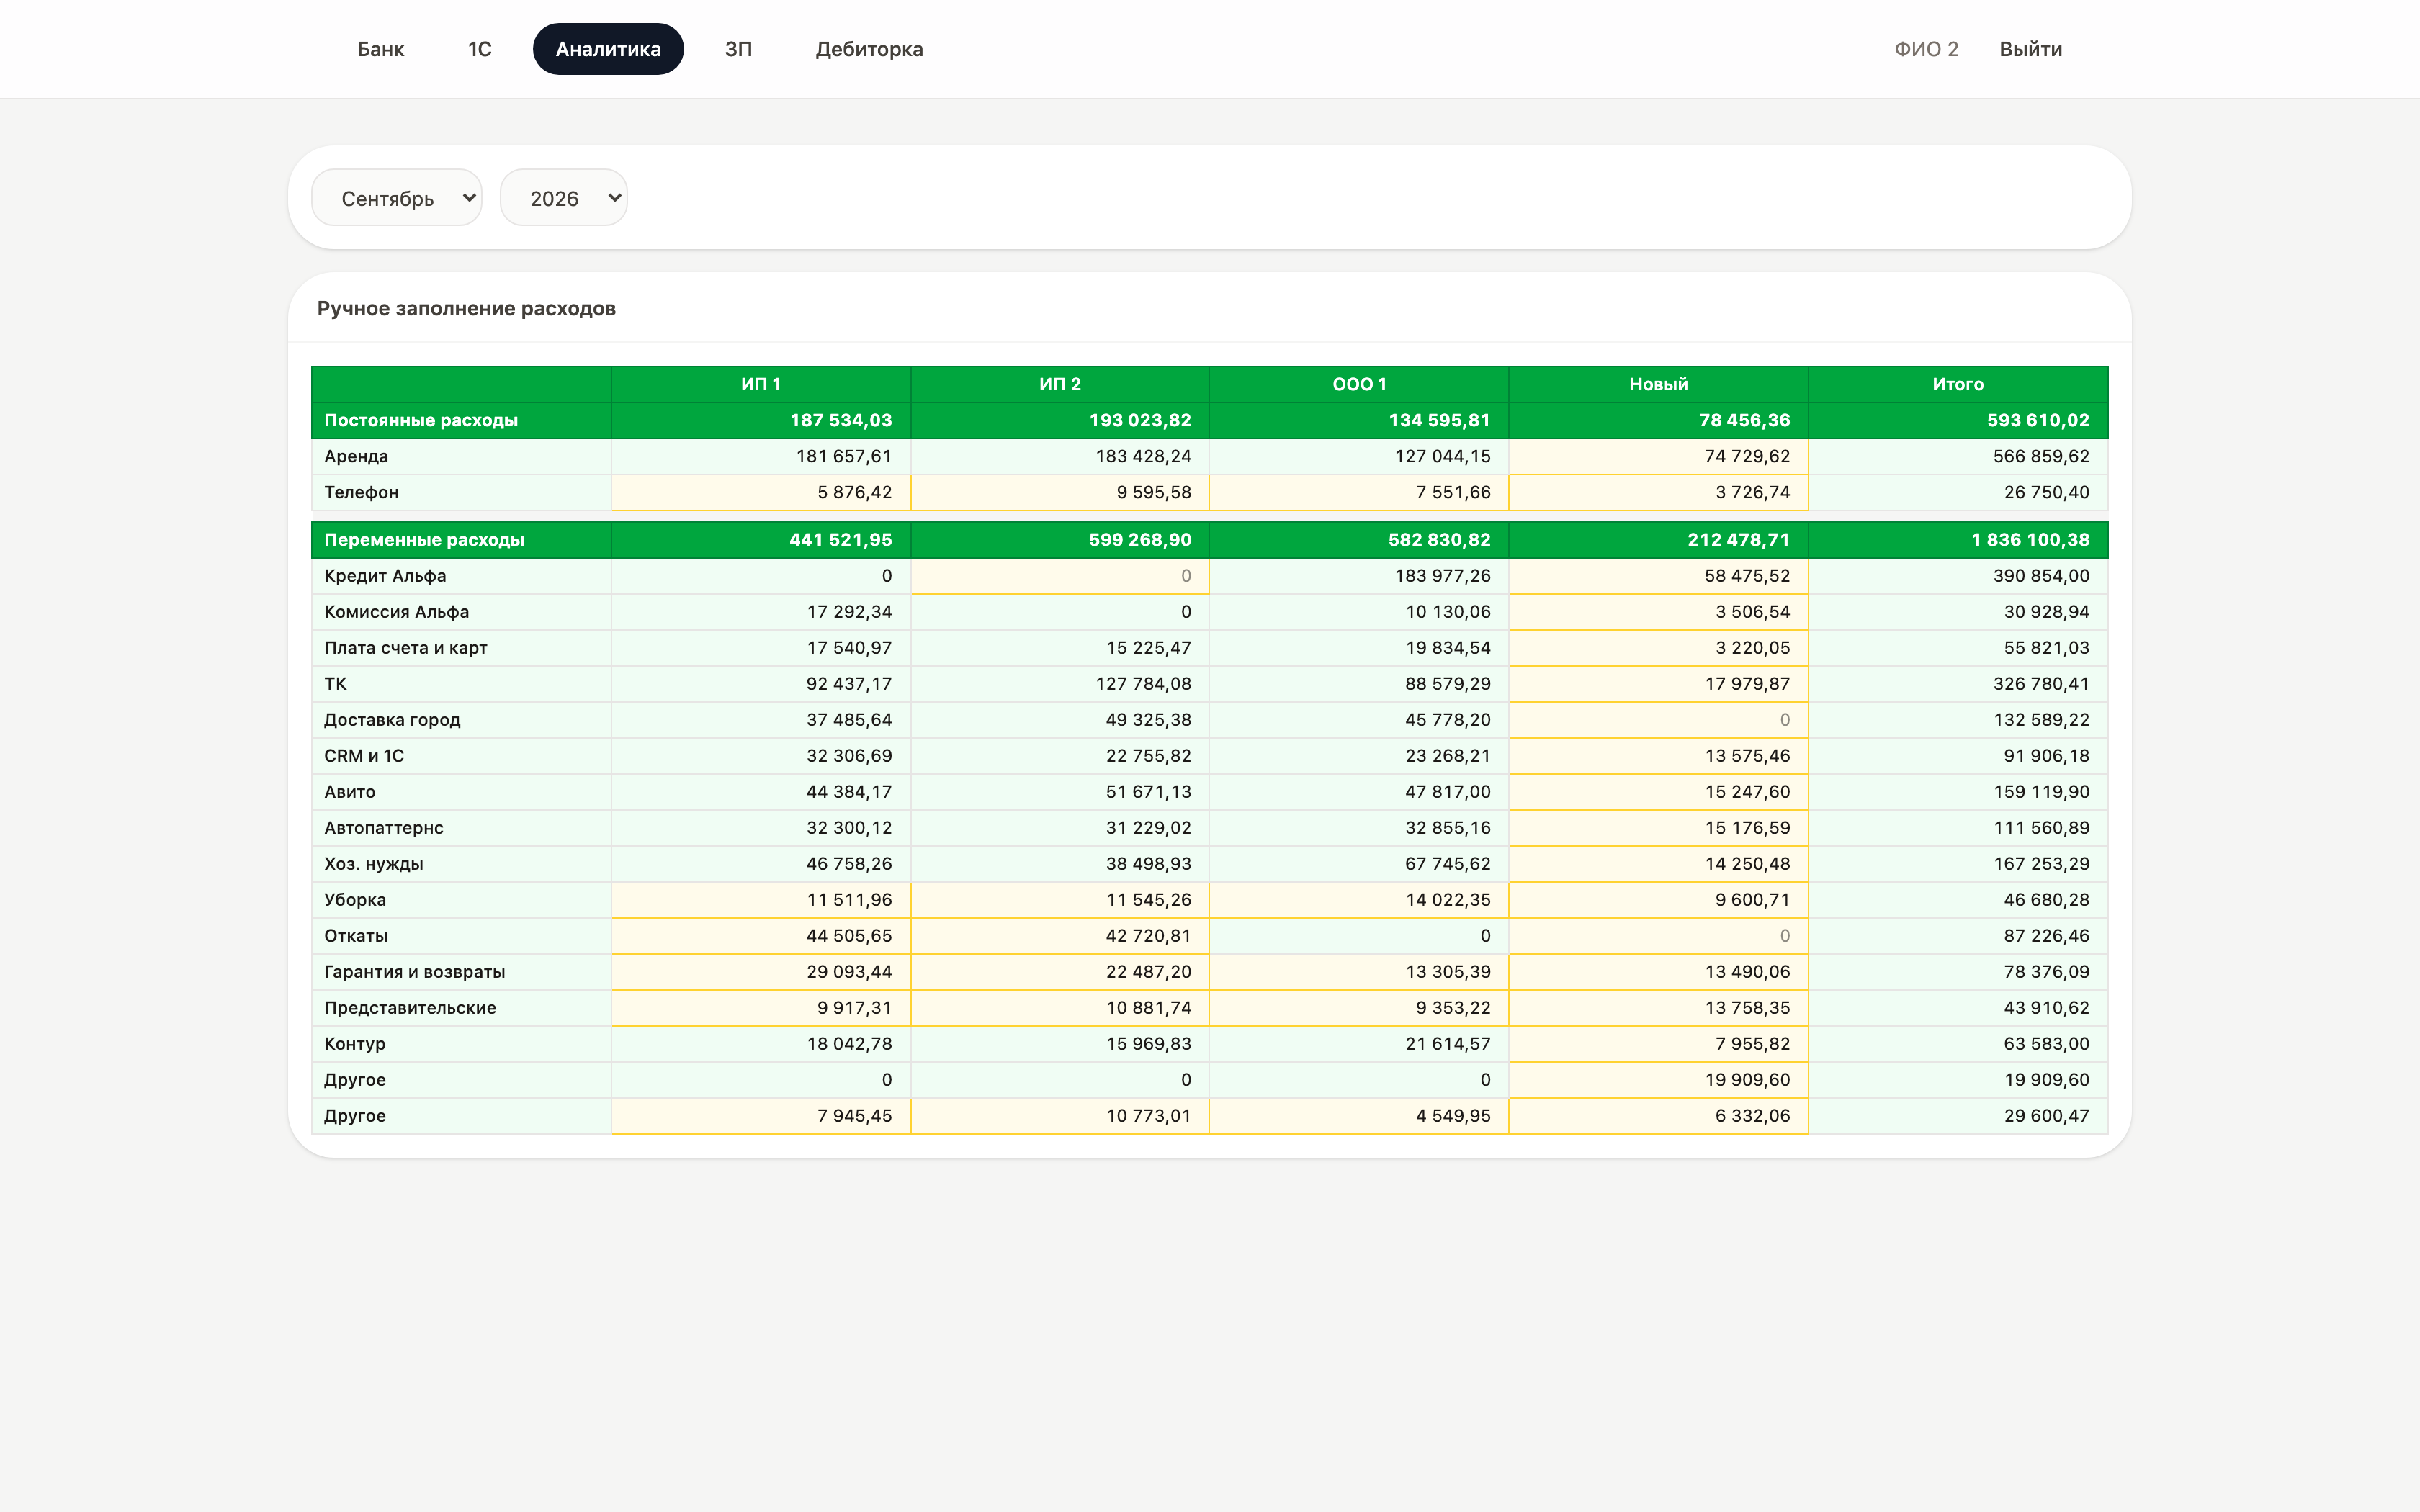Click the Выйти logout link
The height and width of the screenshot is (1512, 2420).
coord(2030,49)
